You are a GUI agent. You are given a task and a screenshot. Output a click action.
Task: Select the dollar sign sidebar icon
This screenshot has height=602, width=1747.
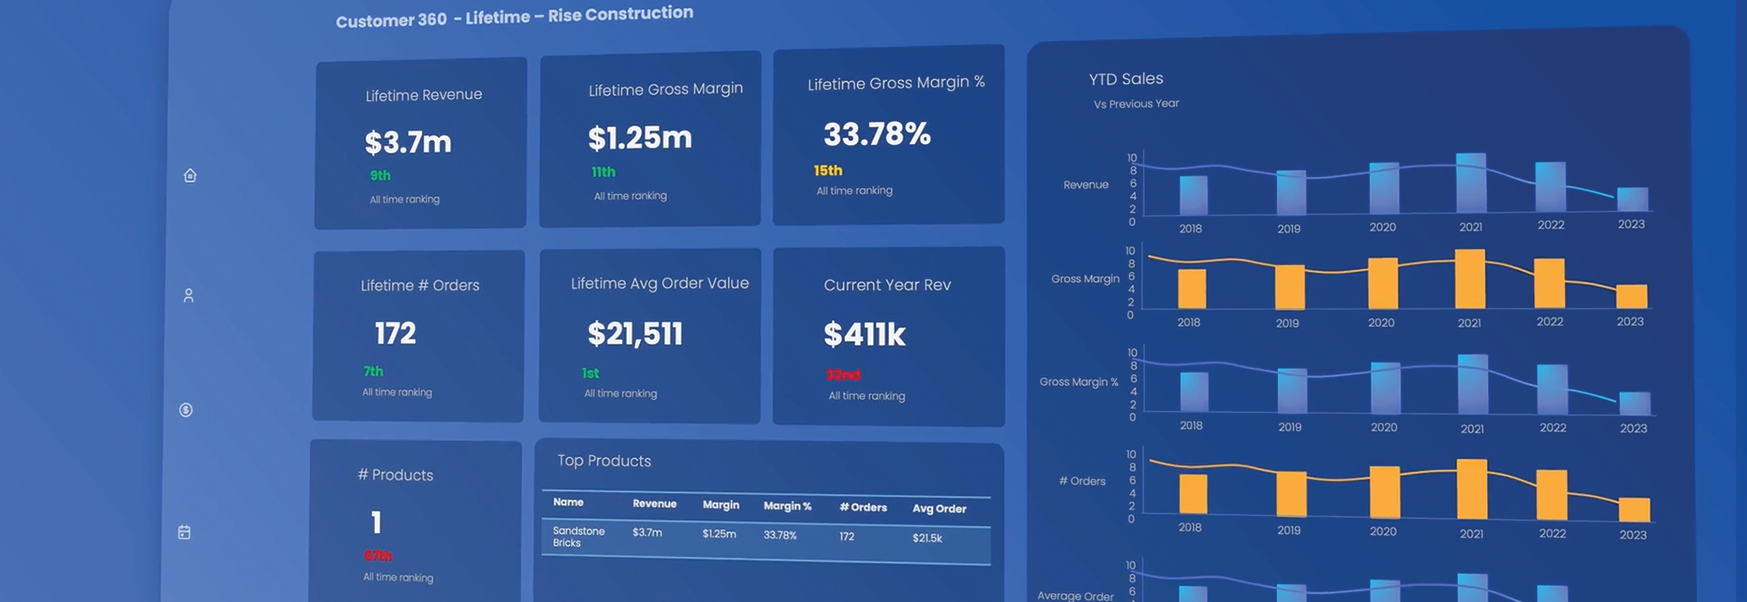click(x=186, y=410)
